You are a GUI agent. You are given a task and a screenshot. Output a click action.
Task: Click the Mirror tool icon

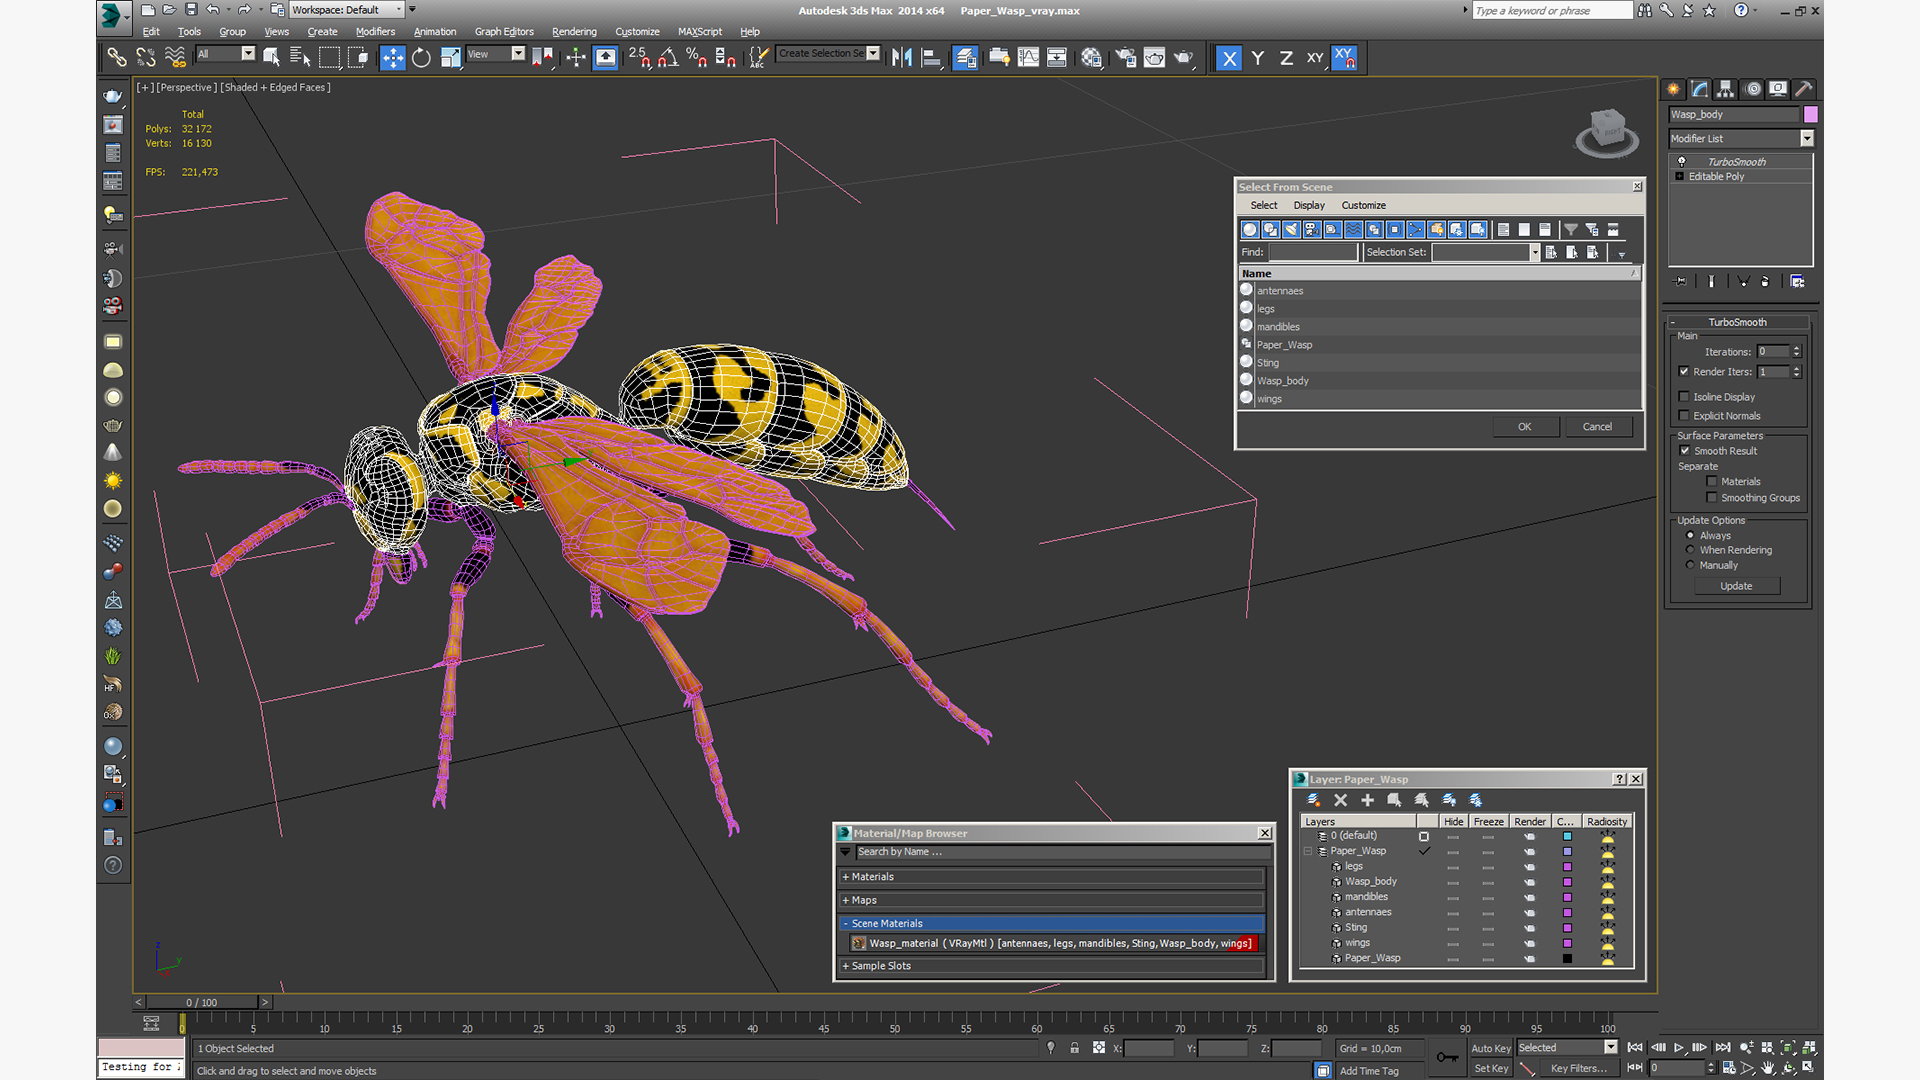pos(901,57)
